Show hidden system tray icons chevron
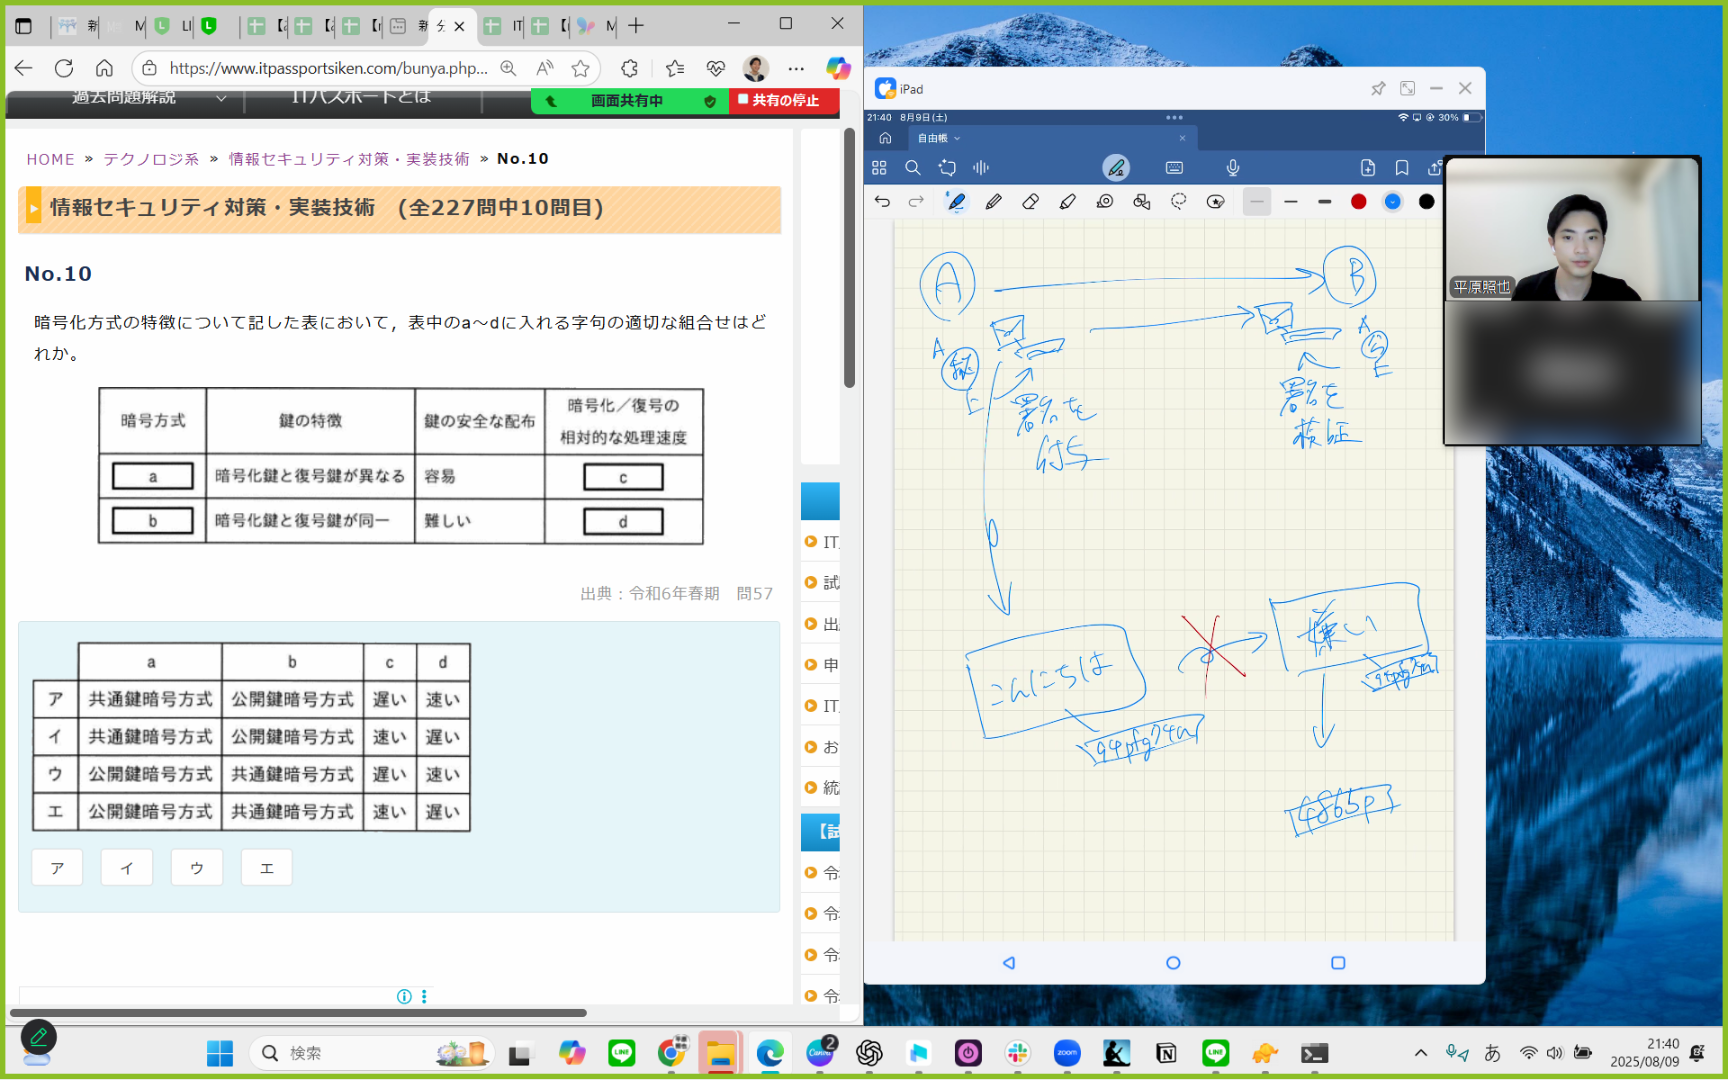 click(1420, 1053)
